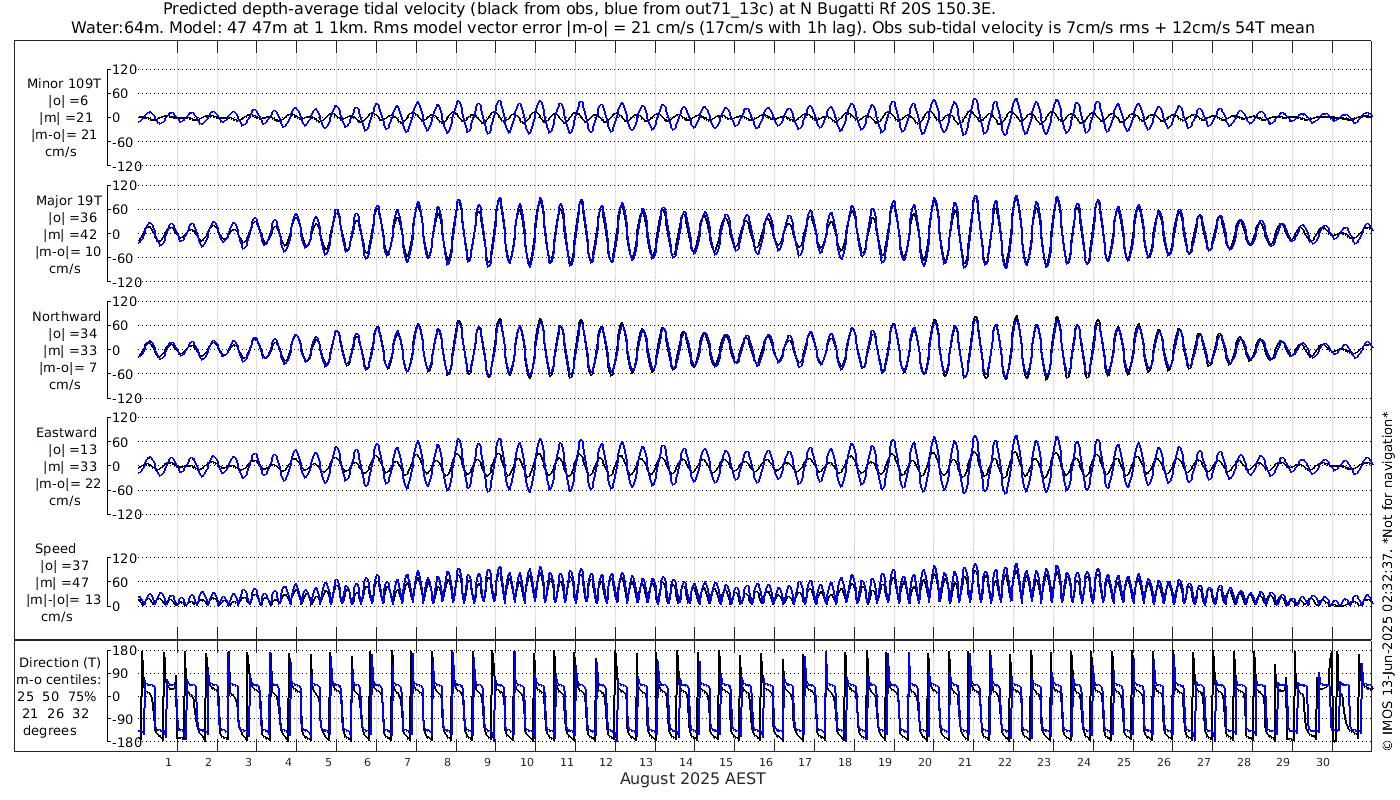Click the 'Water:64m. Model:' subtitle line
The width and height of the screenshot is (1400, 800).
(693, 27)
